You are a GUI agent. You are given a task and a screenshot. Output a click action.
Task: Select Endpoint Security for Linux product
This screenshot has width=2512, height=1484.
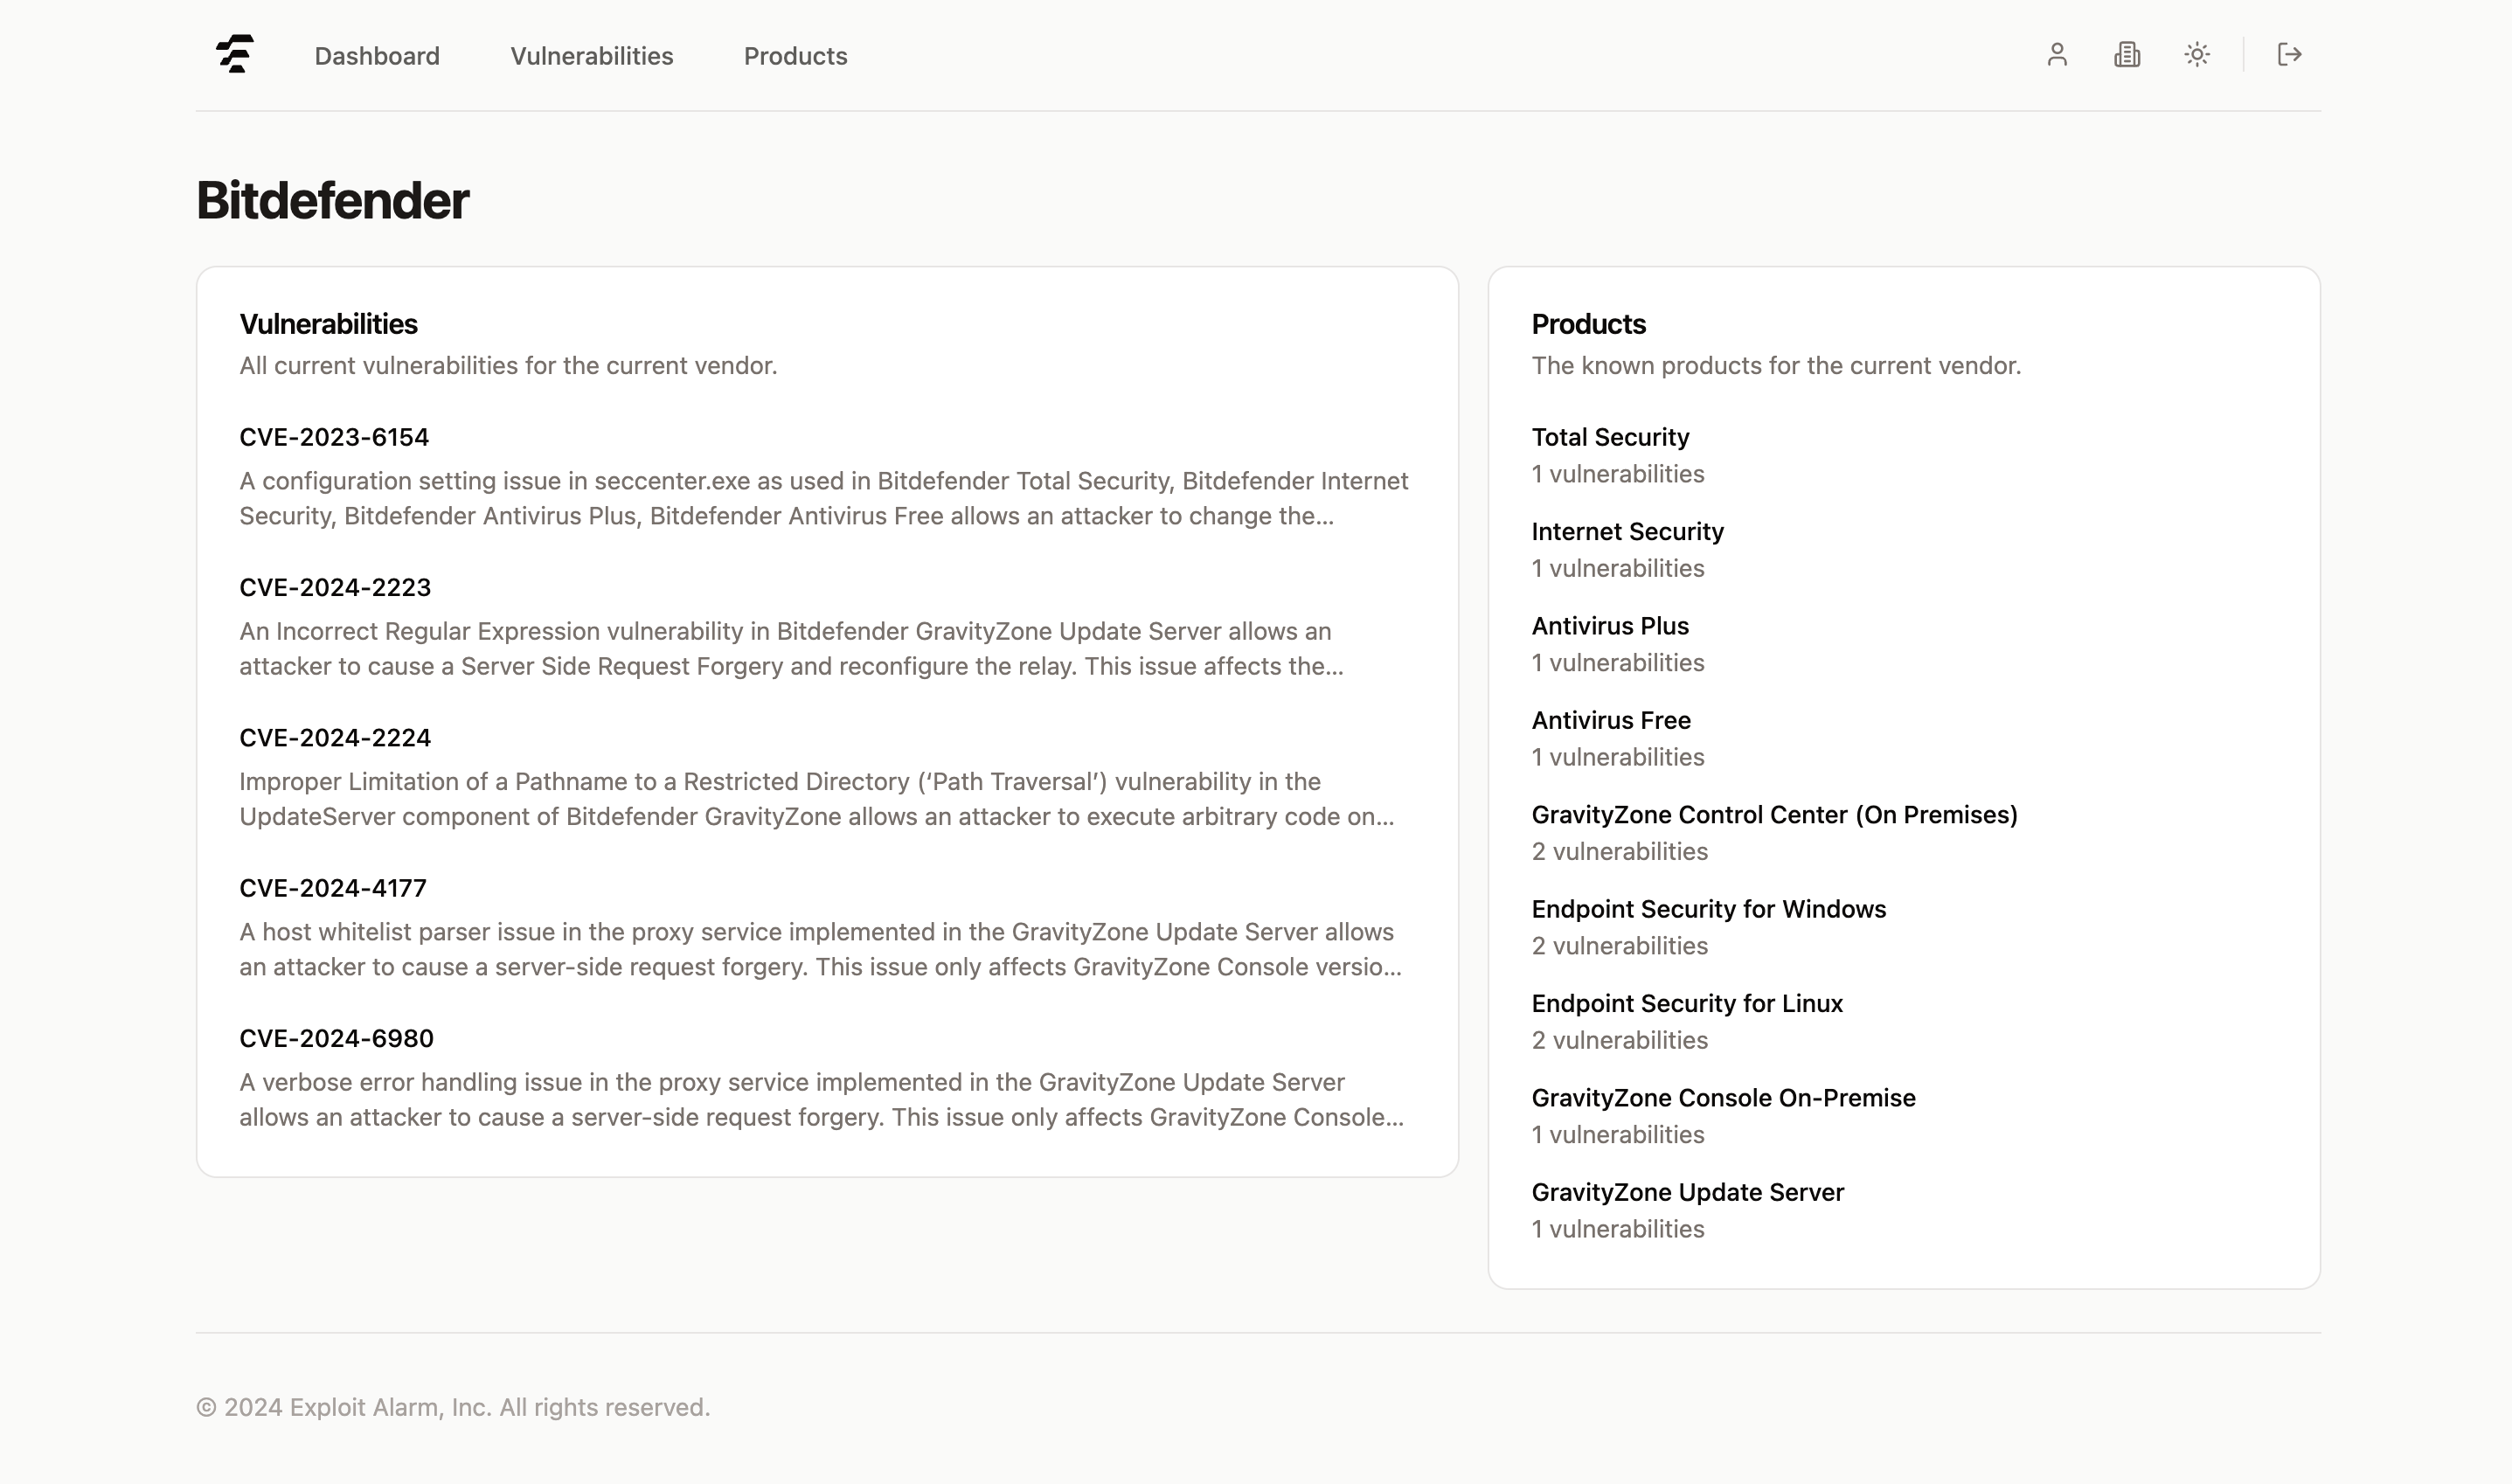1687,1004
